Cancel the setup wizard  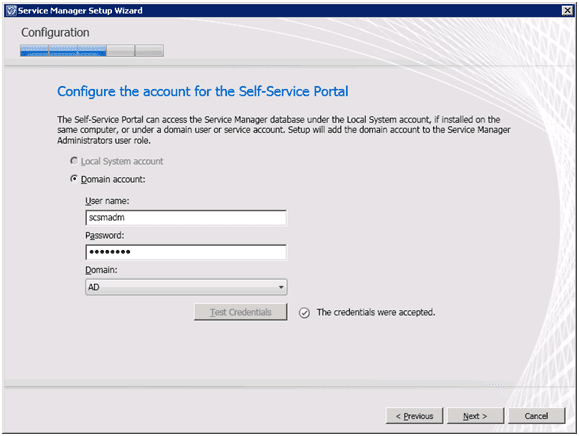(x=537, y=416)
